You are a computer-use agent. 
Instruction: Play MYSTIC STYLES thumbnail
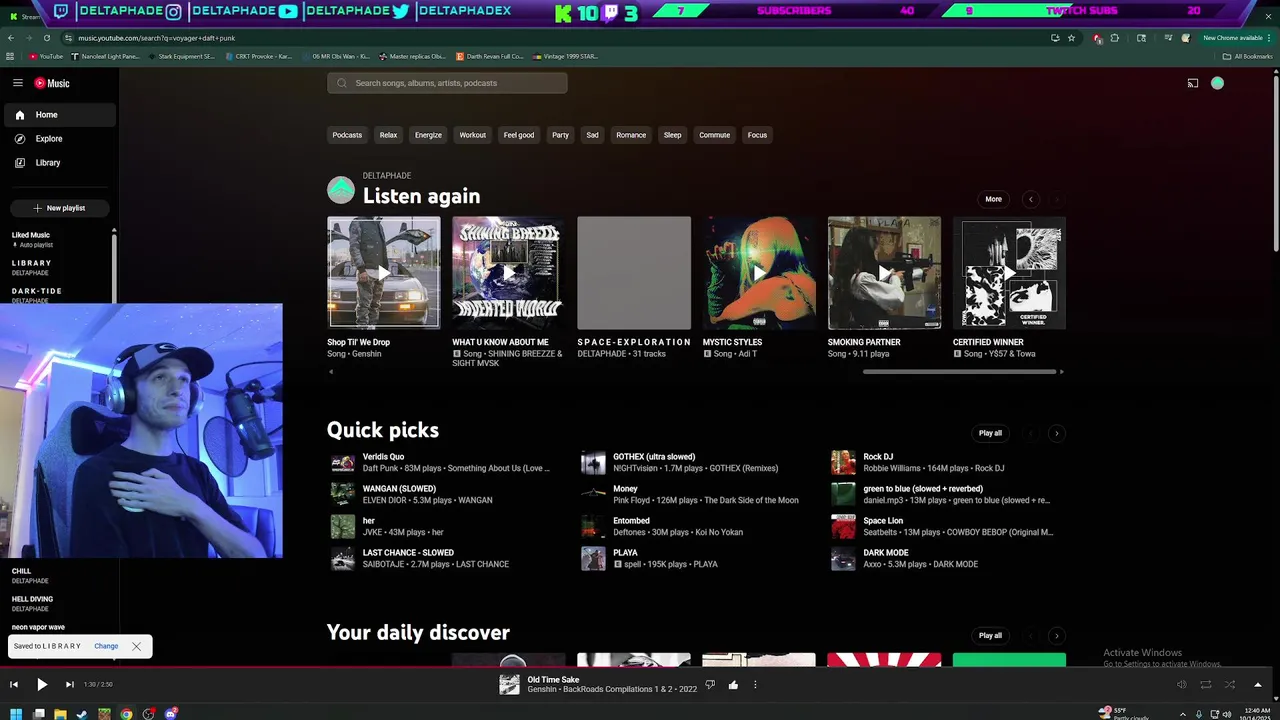tap(759, 273)
